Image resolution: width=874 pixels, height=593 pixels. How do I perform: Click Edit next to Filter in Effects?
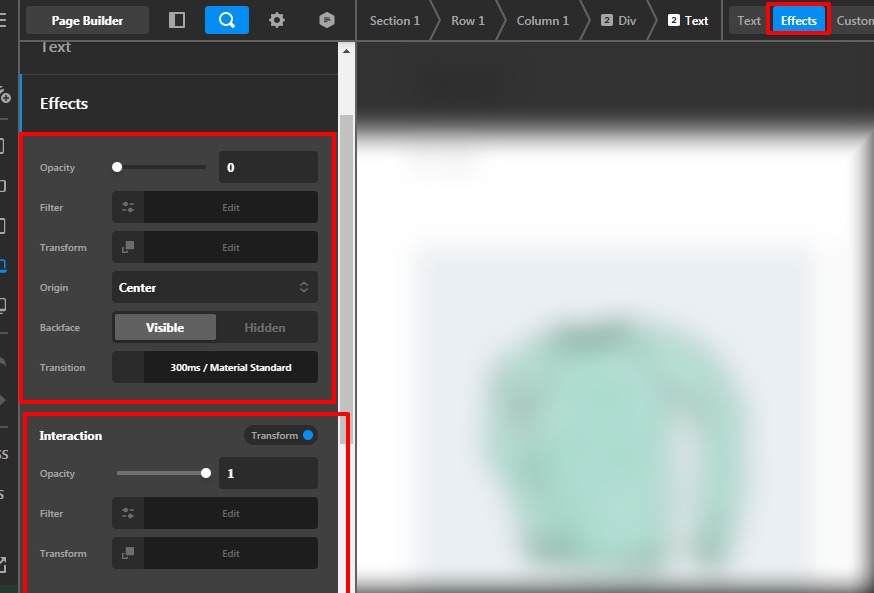[x=230, y=207]
